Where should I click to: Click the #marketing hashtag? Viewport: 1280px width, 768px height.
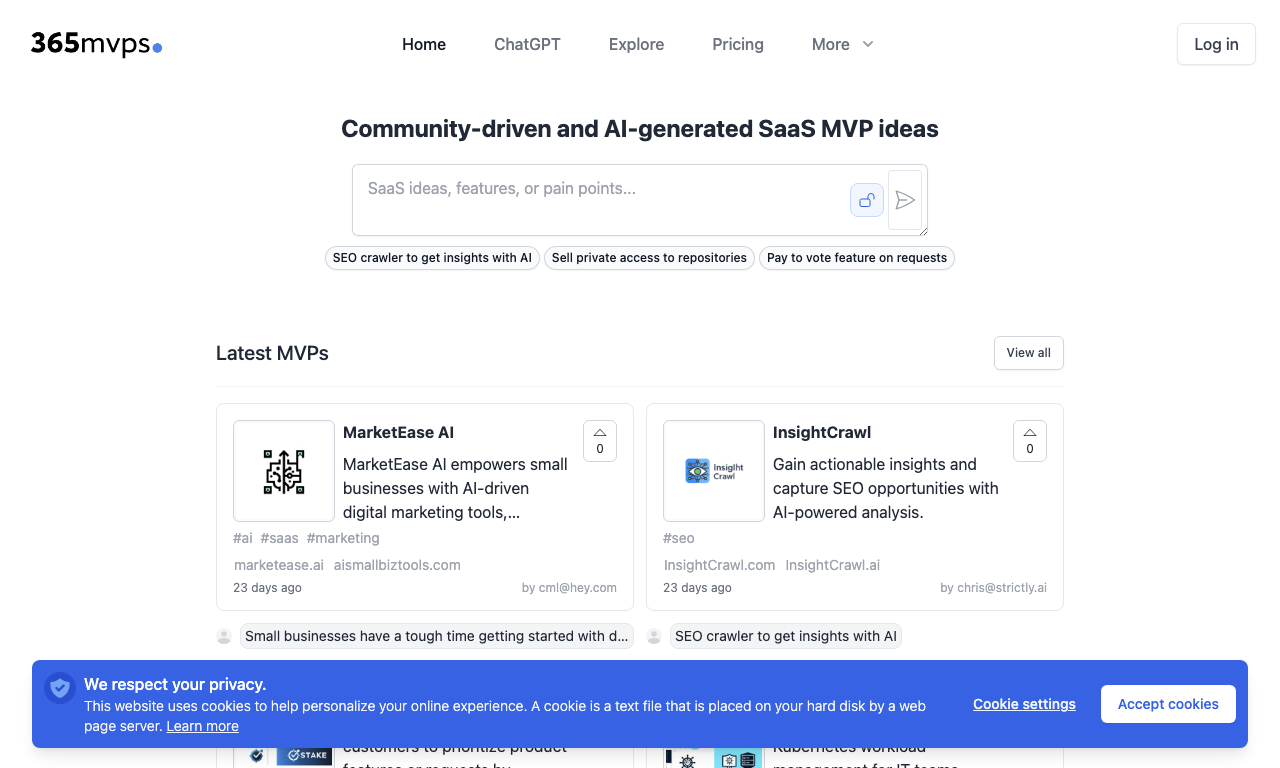tap(343, 538)
